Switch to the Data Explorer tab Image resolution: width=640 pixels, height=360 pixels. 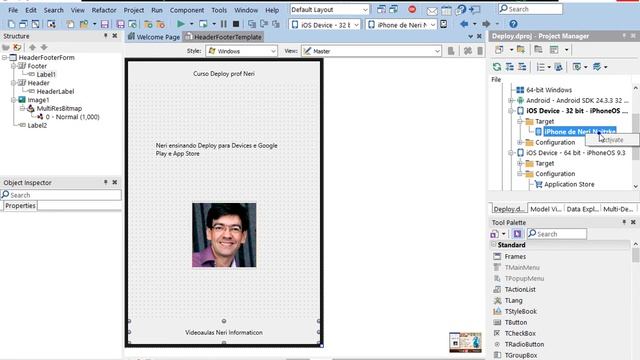click(582, 209)
